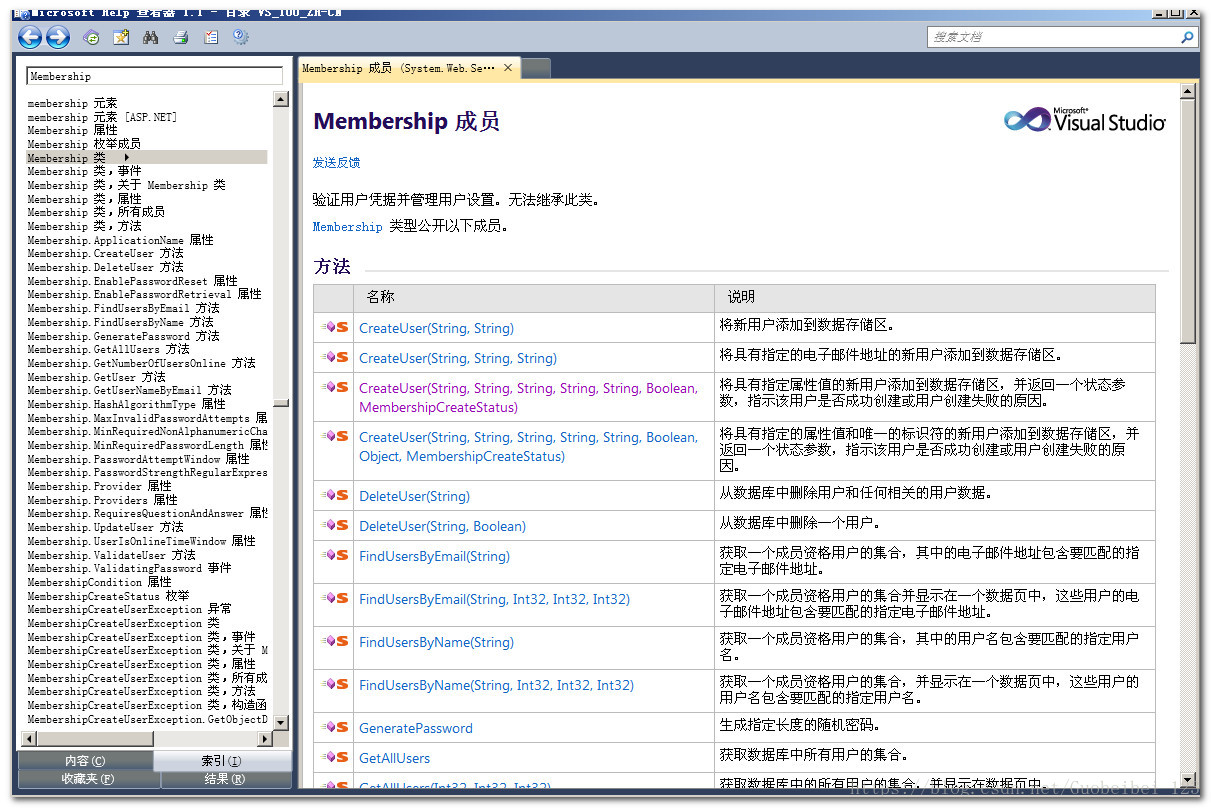The width and height of the screenshot is (1211, 808).
Task: Click the 发送反馈 feedback link
Action: 336,162
